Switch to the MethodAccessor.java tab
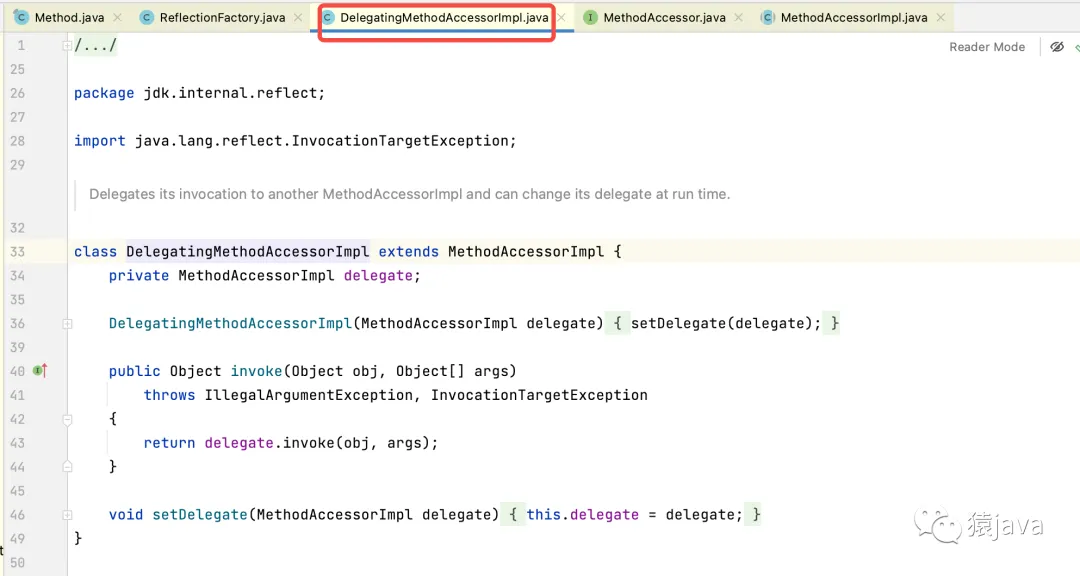1080x576 pixels. click(664, 18)
